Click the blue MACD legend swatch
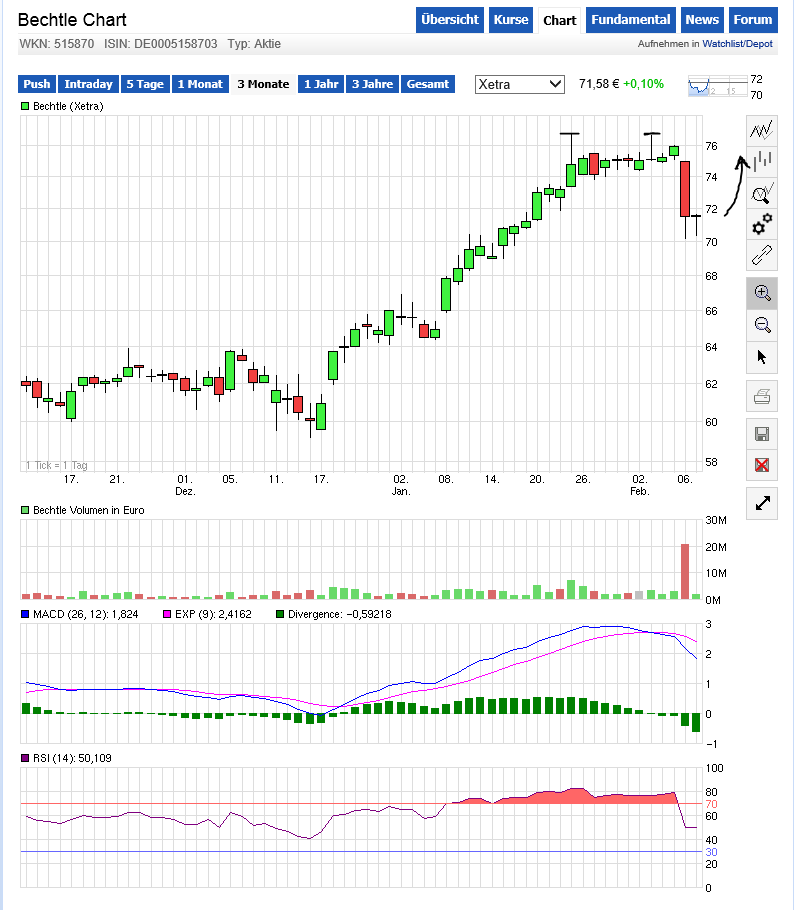 pos(25,614)
